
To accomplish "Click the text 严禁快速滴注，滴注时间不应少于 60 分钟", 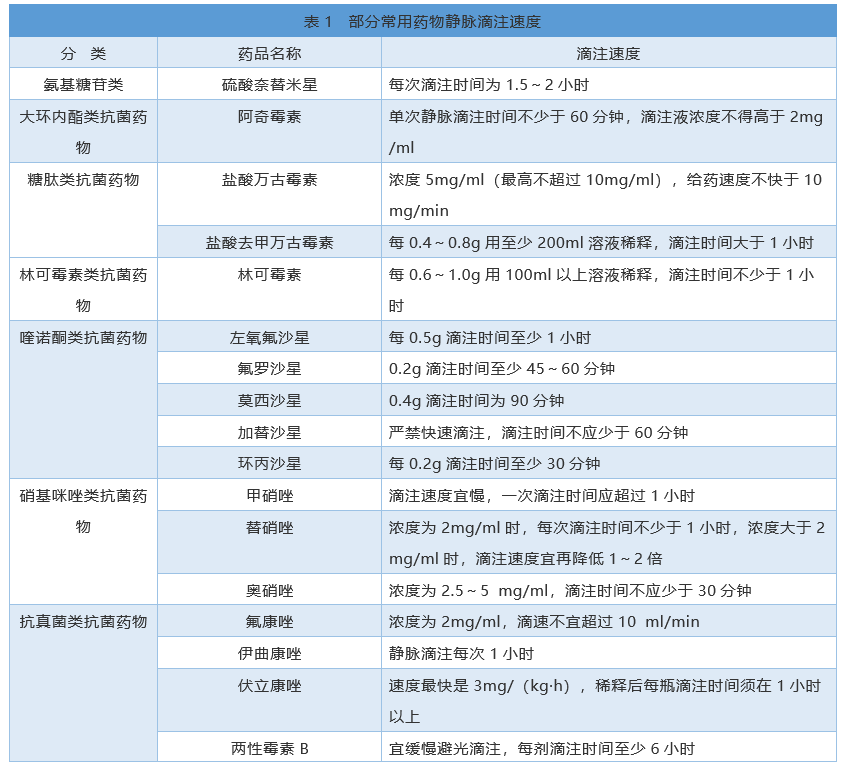I will [538, 432].
